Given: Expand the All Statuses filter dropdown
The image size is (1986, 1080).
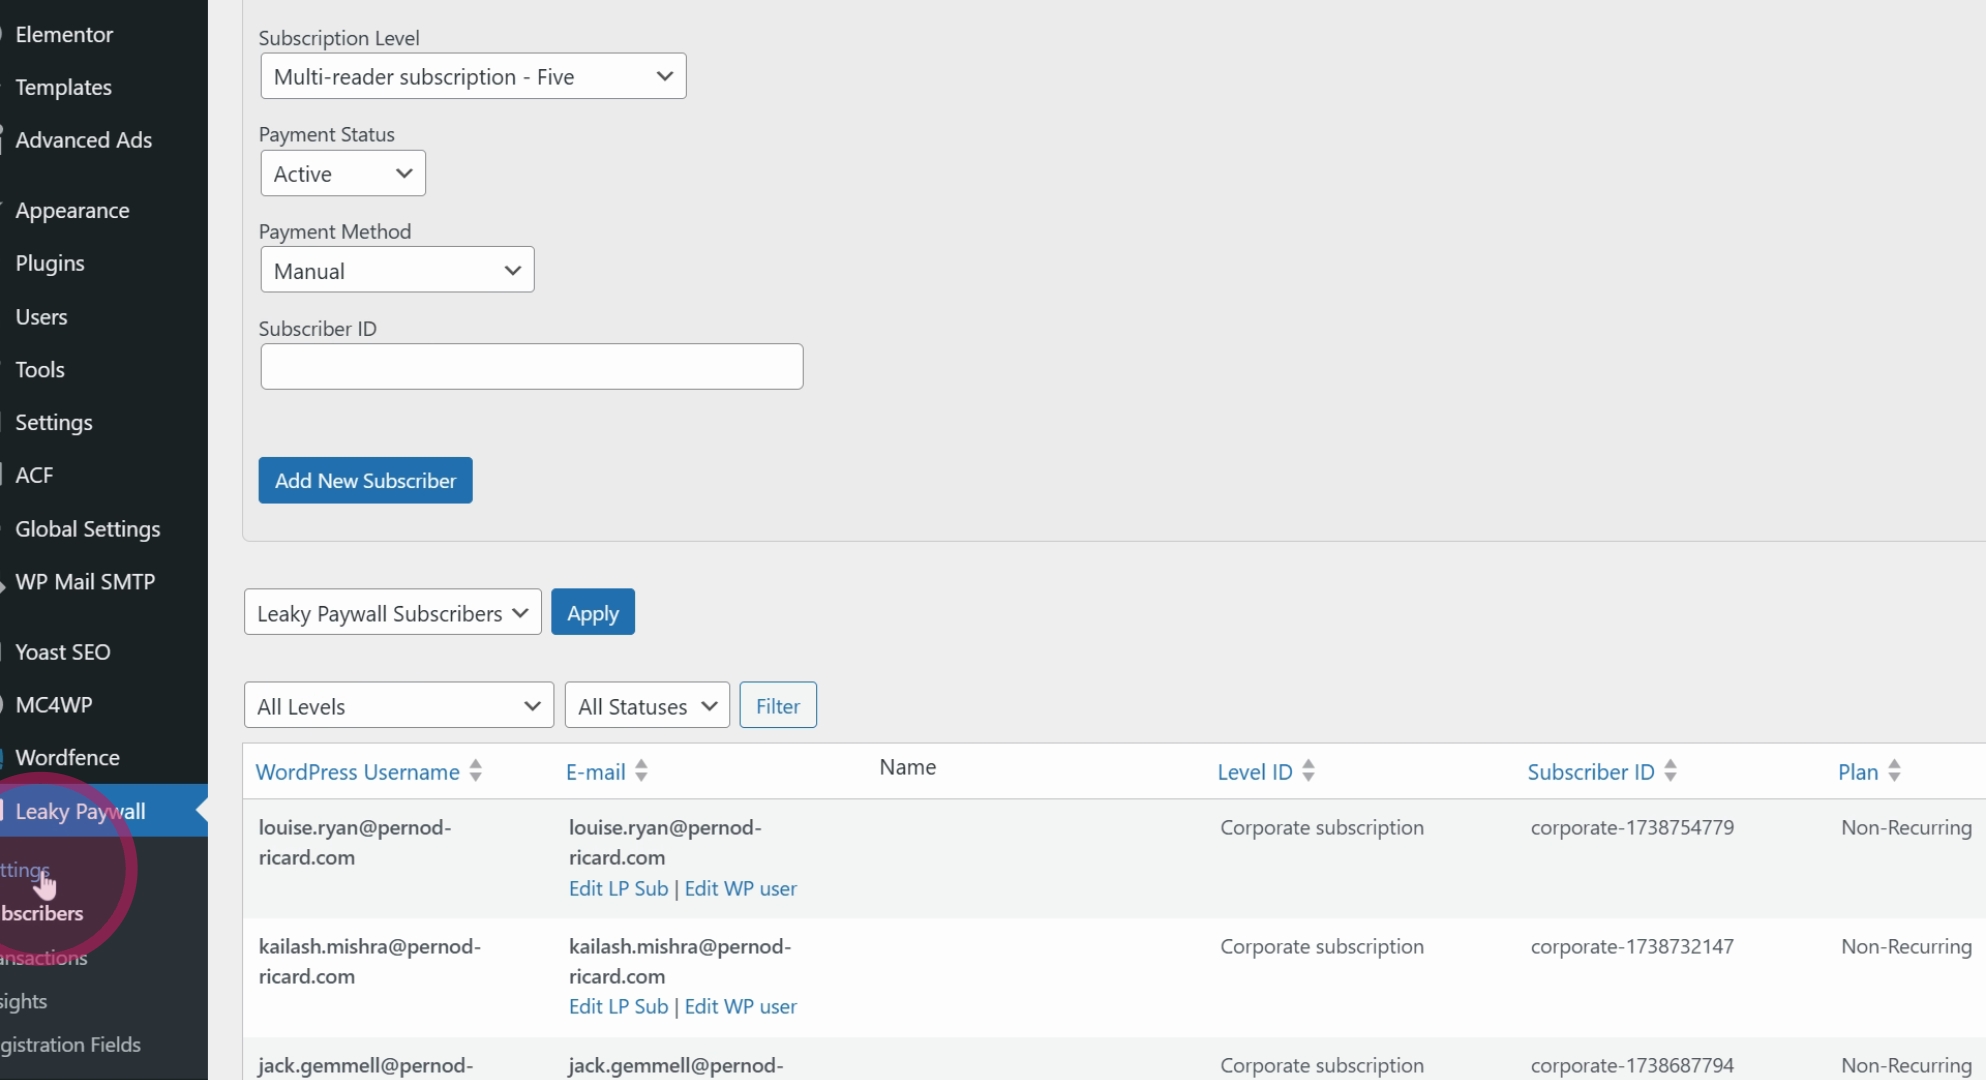Looking at the screenshot, I should pyautogui.click(x=647, y=705).
